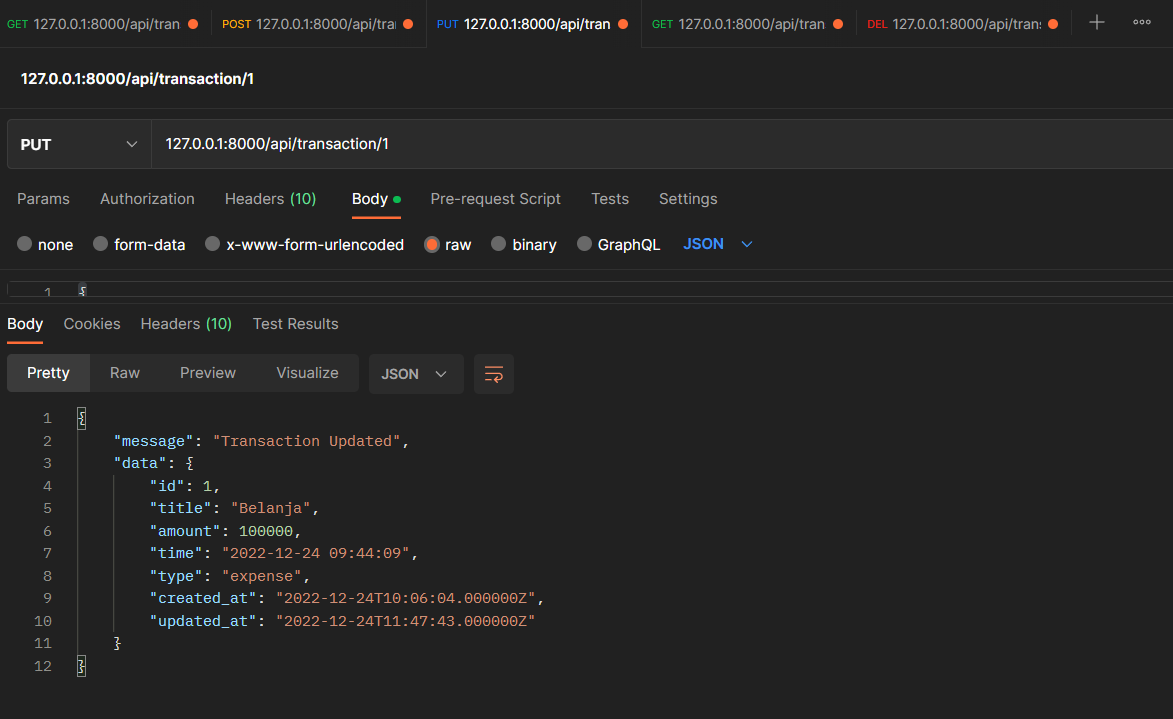Click the "id" key in response

coord(167,486)
